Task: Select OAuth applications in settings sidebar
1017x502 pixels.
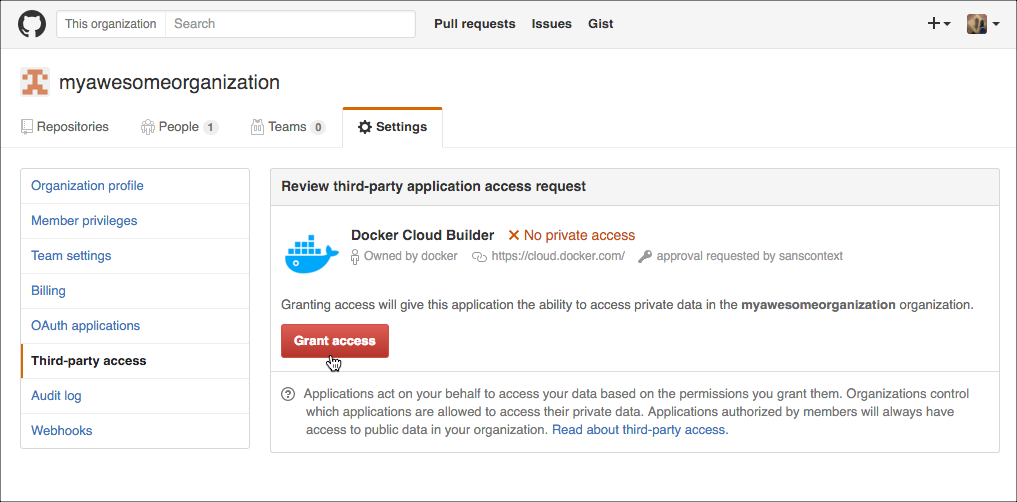Action: click(85, 326)
